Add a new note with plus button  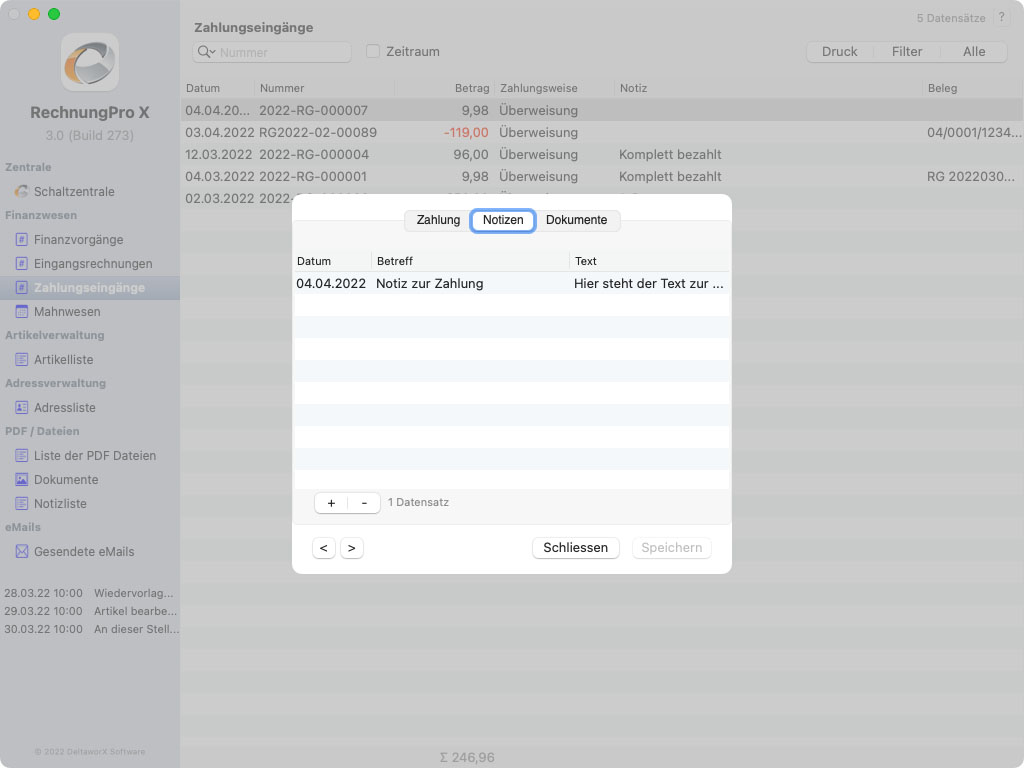331,503
